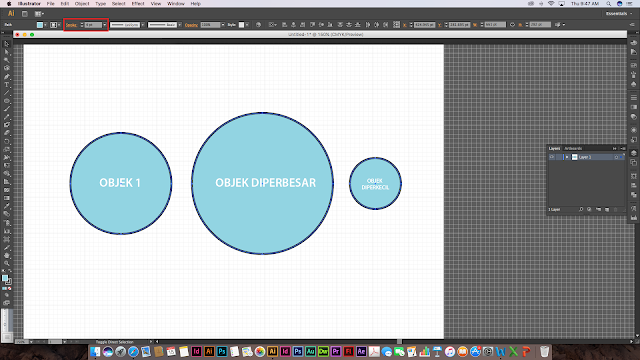640x360 pixels.
Task: Open the Stroke weight dropdown
Action: coord(105,25)
